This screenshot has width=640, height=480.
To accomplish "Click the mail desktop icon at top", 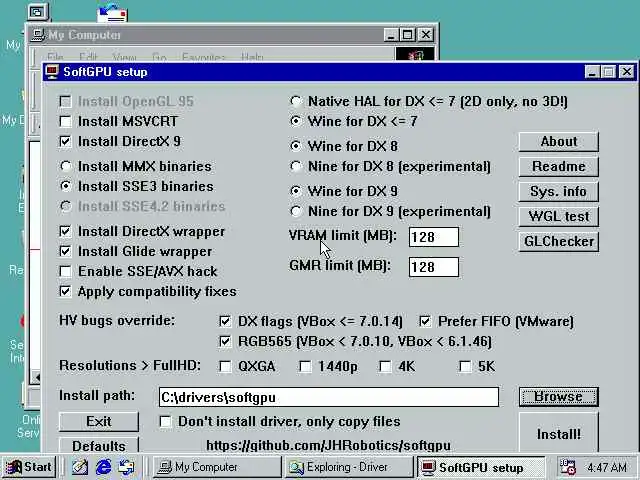I will coord(112,13).
